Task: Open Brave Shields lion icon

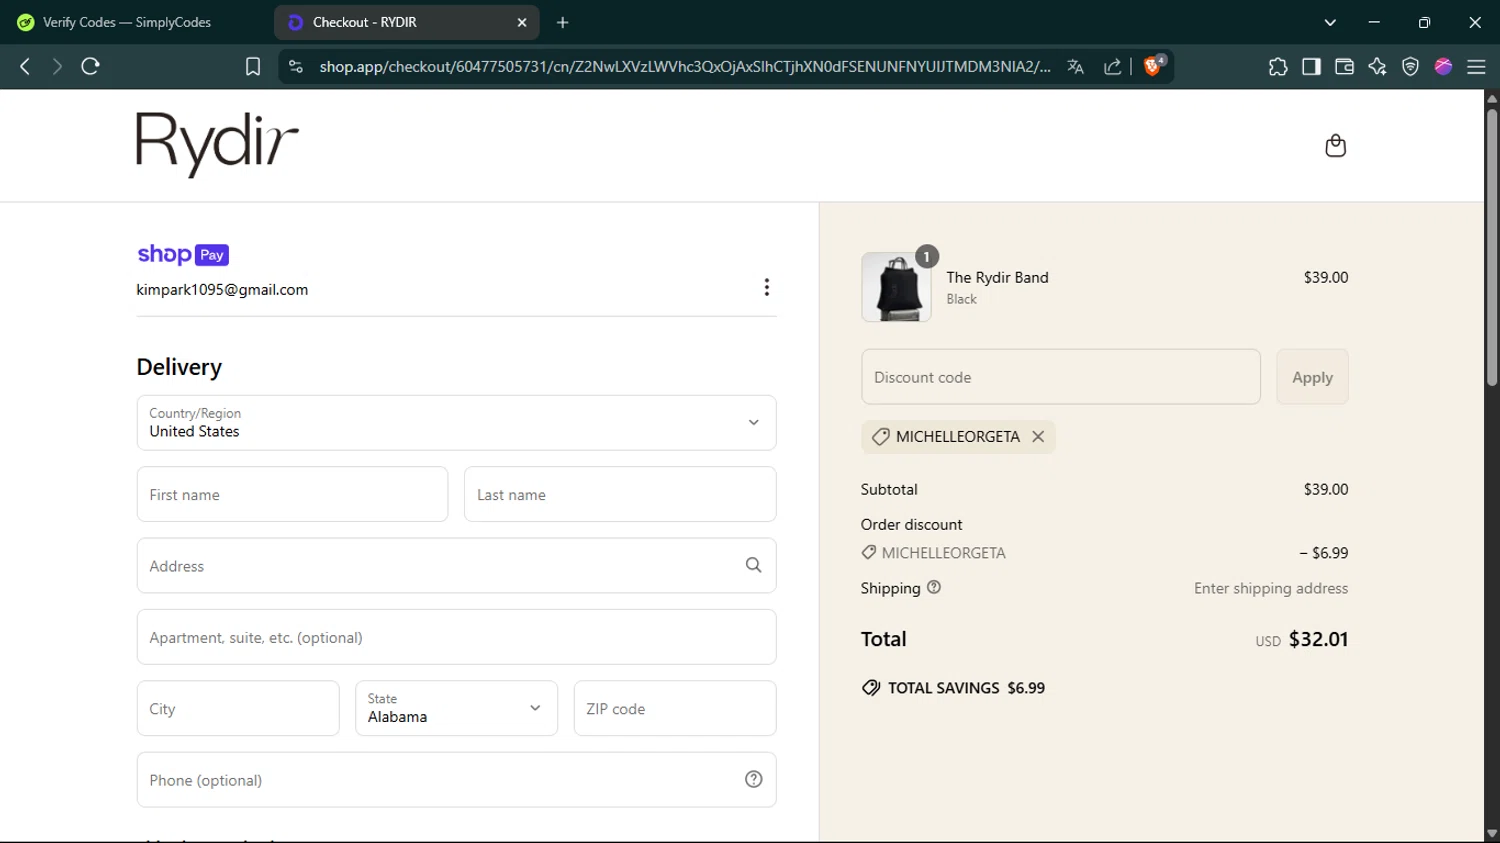Action: pyautogui.click(x=1153, y=66)
